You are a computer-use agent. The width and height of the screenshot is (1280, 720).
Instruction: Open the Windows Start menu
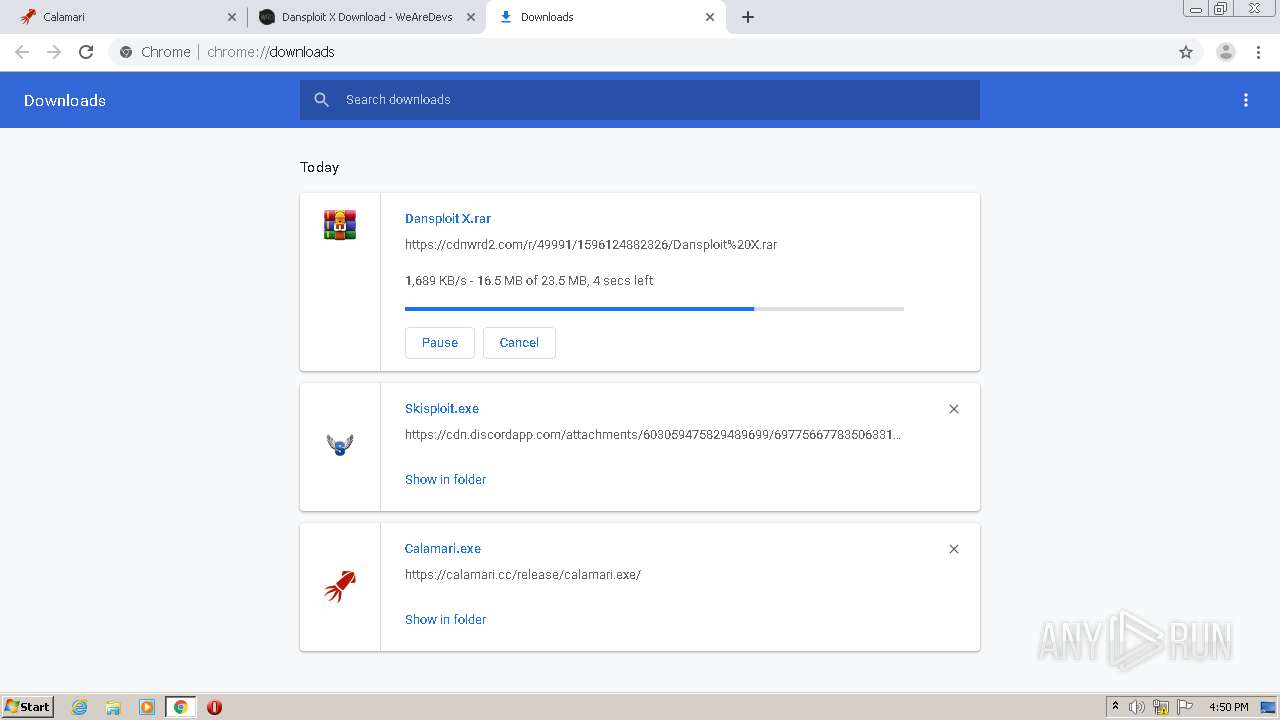tap(28, 707)
